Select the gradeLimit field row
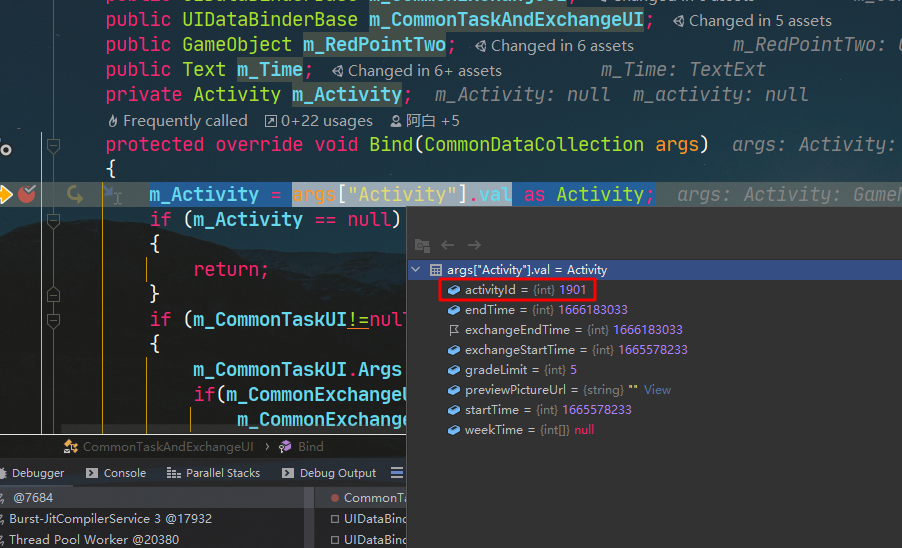The image size is (902, 548). (655, 370)
